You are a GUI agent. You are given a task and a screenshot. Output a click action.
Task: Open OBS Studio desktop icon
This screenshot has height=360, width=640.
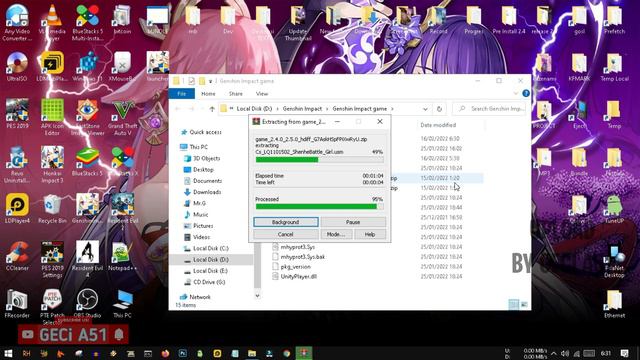[x=87, y=303]
